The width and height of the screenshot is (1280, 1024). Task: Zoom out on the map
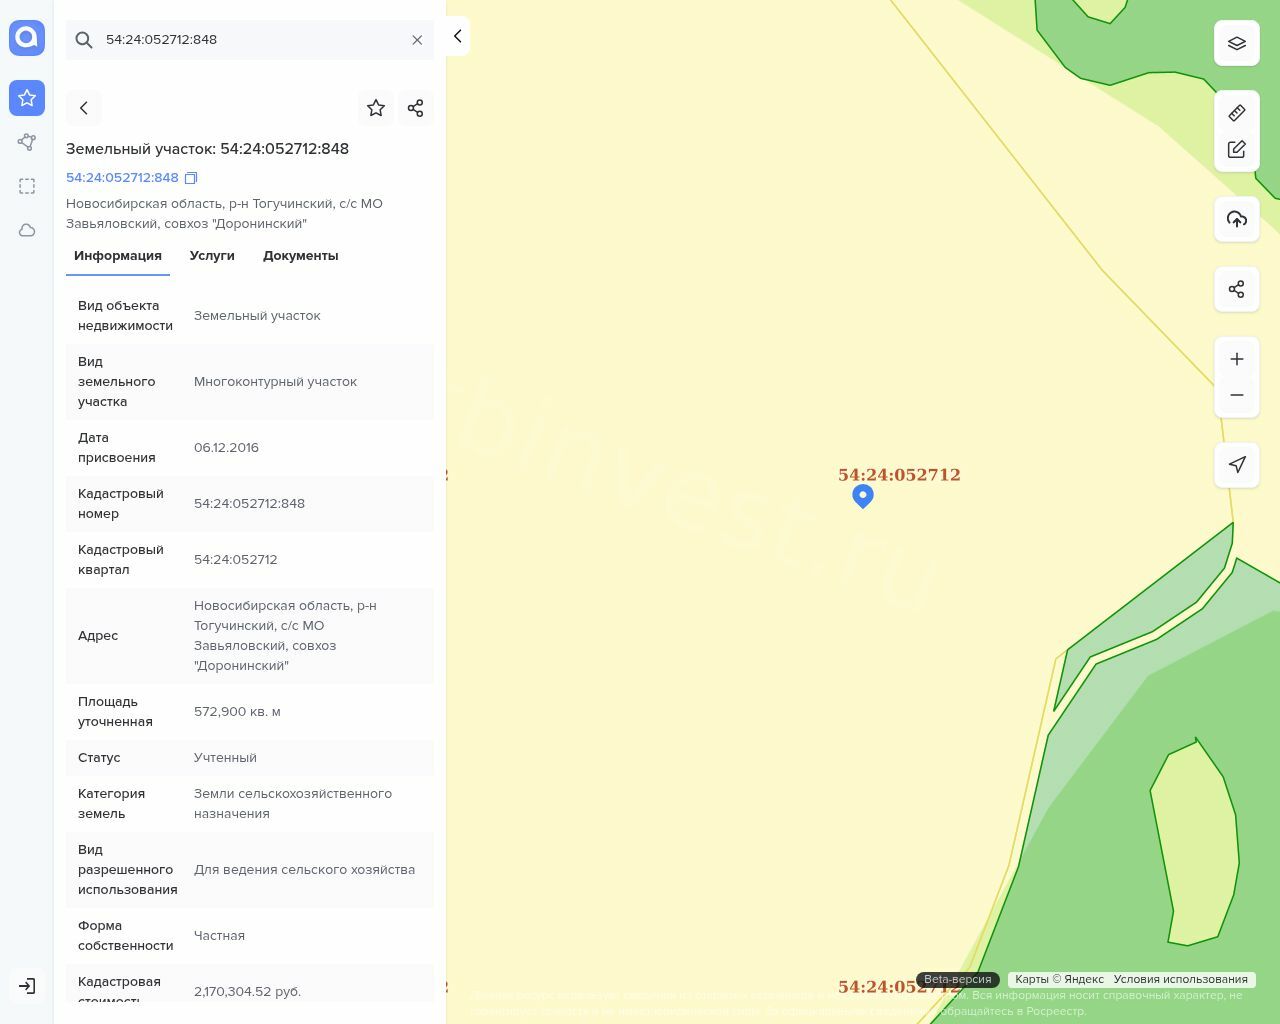coord(1237,395)
